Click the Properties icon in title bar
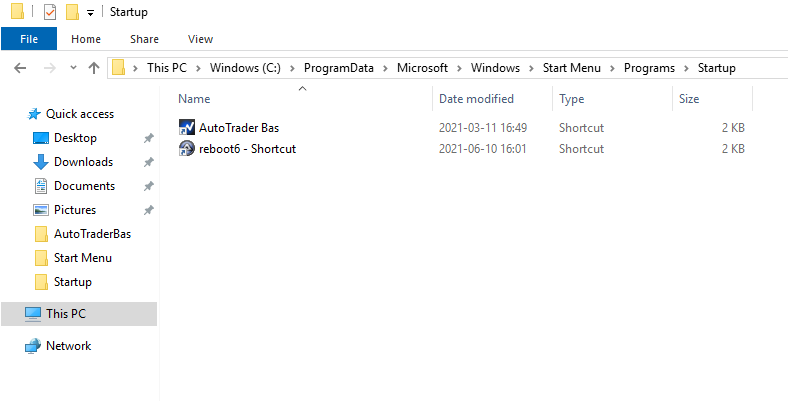 (50, 12)
